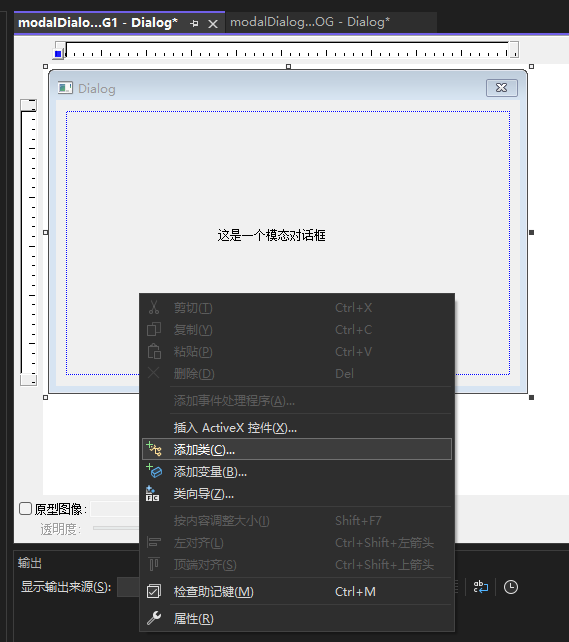Click the clock icon in the 输出 panel
The height and width of the screenshot is (642, 569).
pos(510,587)
